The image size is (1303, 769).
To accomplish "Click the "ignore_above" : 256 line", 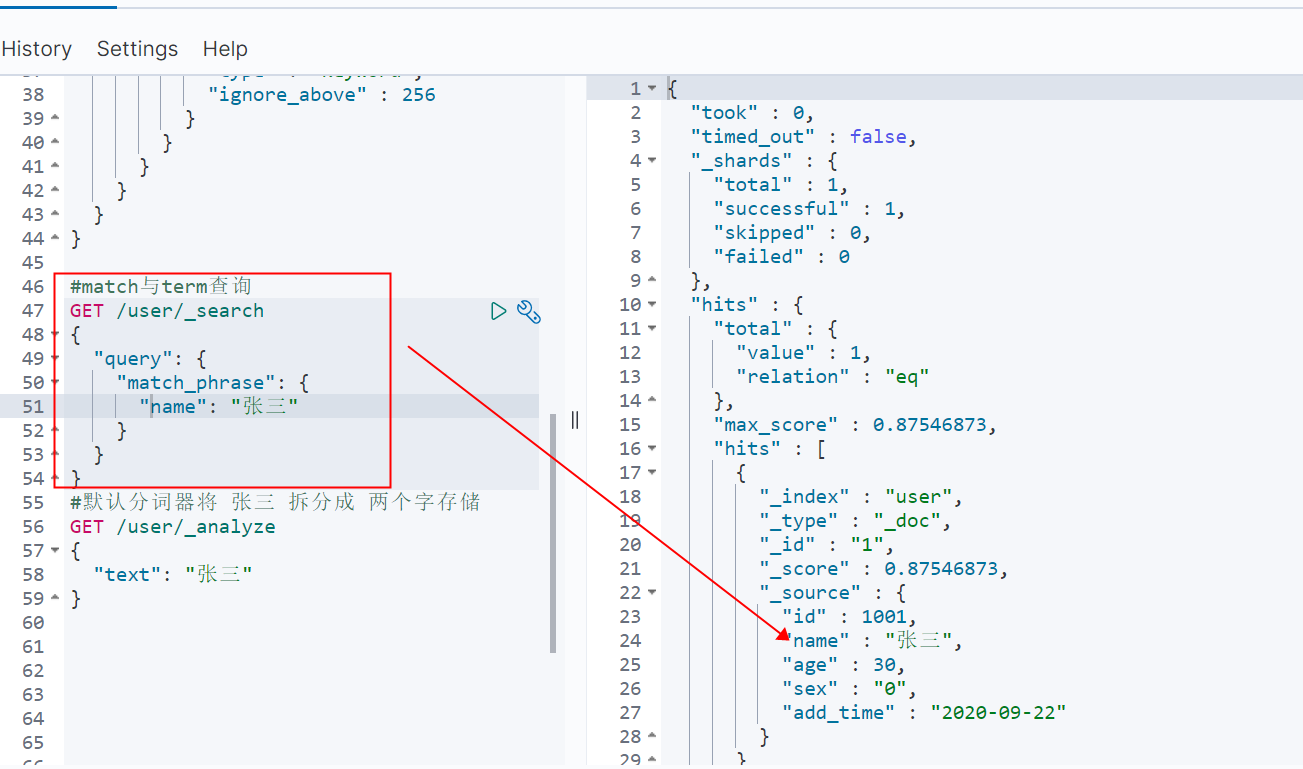I will [322, 95].
